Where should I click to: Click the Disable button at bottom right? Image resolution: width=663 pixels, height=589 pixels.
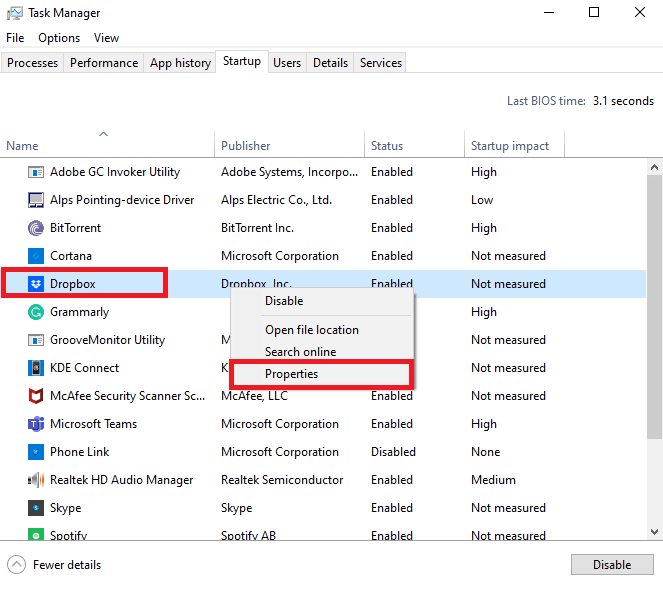pos(612,564)
